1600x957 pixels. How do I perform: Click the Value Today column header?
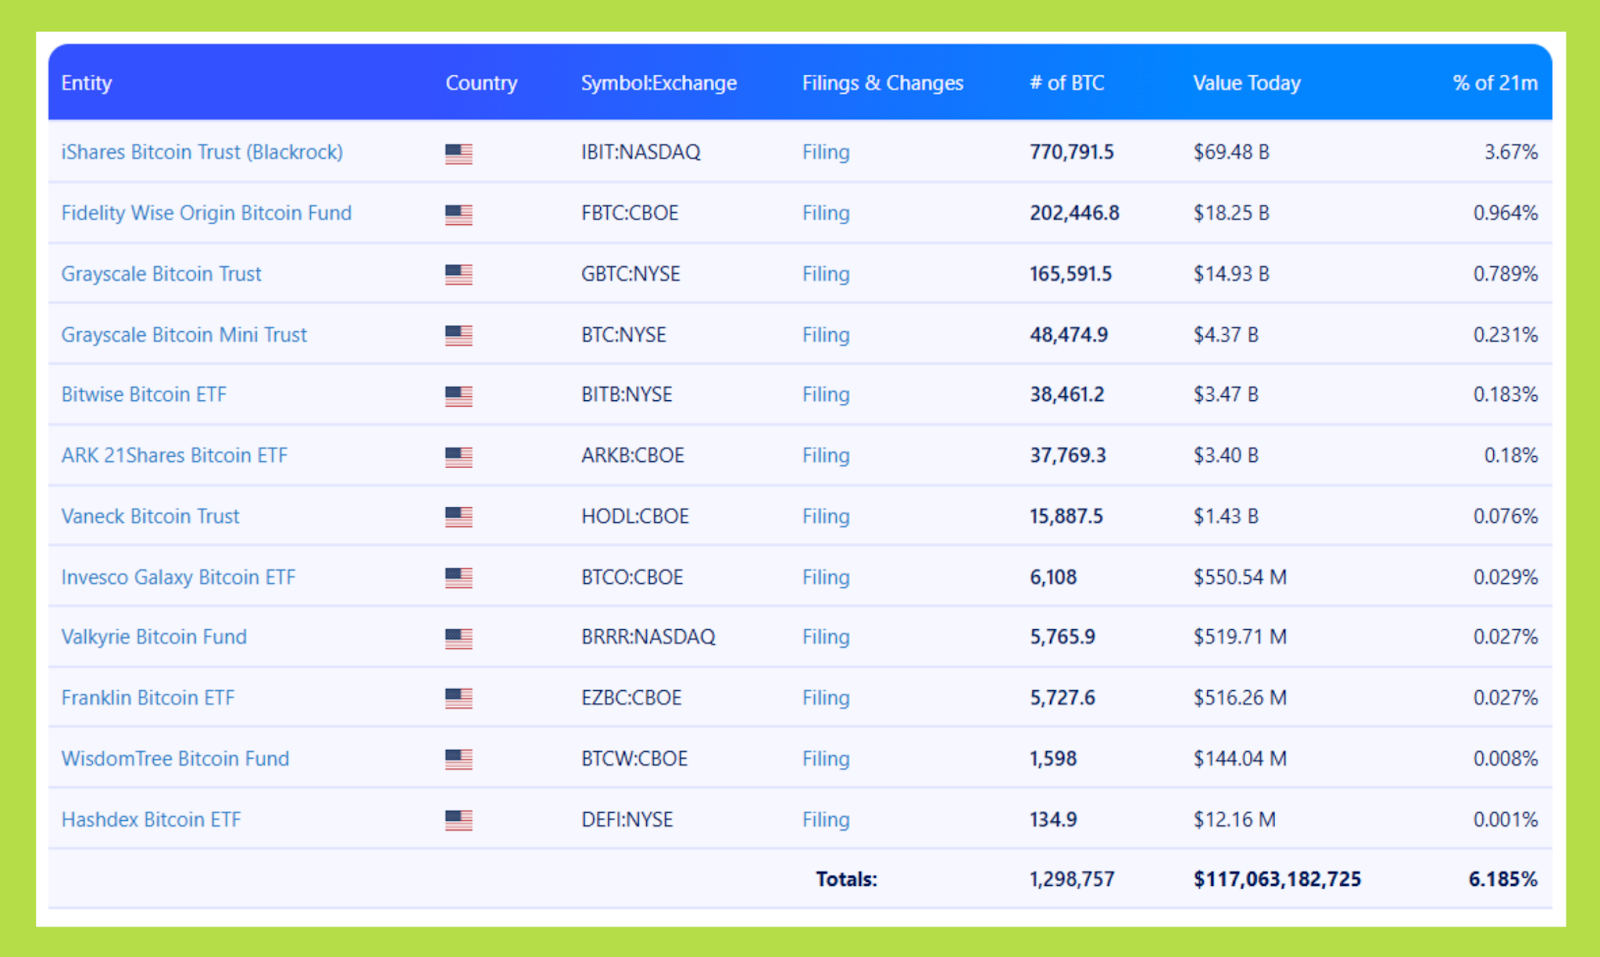pyautogui.click(x=1246, y=83)
